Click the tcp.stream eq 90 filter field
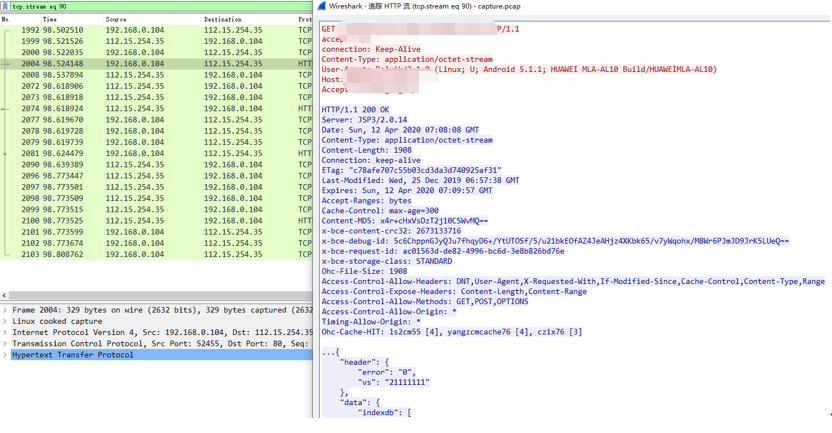Viewport: 832px width, 433px height. [161, 6]
